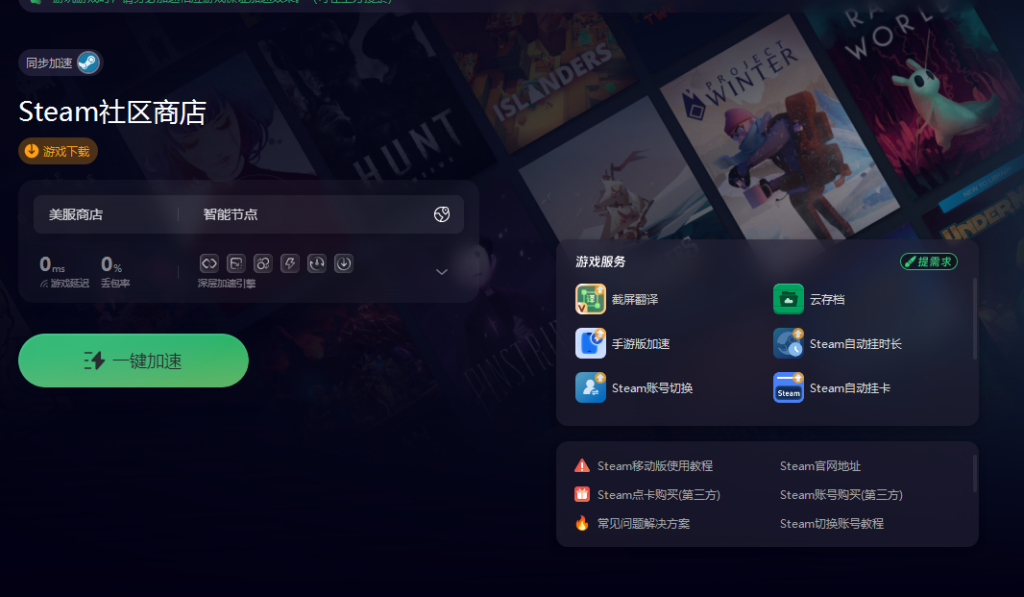The image size is (1024, 597).
Task: Click the 丢包率 0% packet loss value
Action: tap(111, 265)
